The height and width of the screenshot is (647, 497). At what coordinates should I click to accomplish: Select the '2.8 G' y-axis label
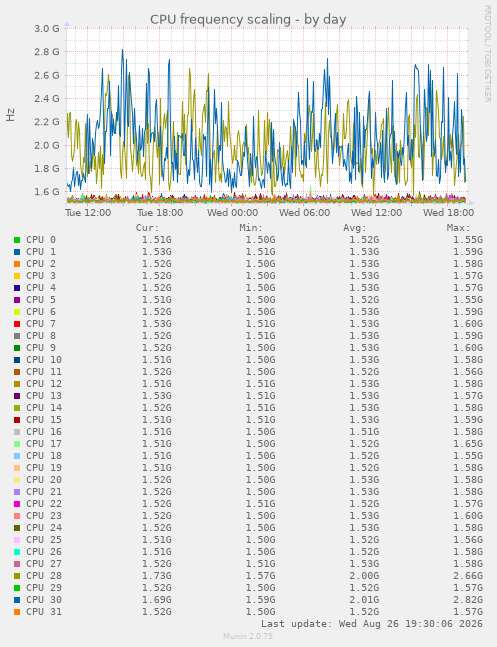click(x=47, y=52)
